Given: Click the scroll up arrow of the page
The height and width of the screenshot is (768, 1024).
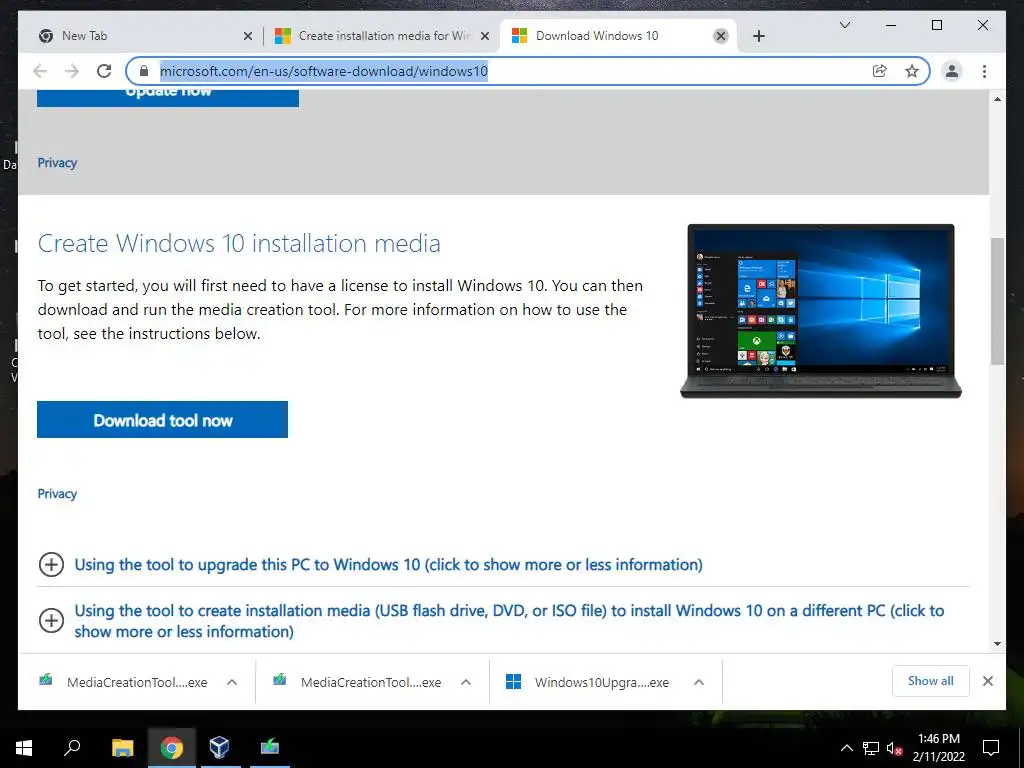Looking at the screenshot, I should point(997,99).
